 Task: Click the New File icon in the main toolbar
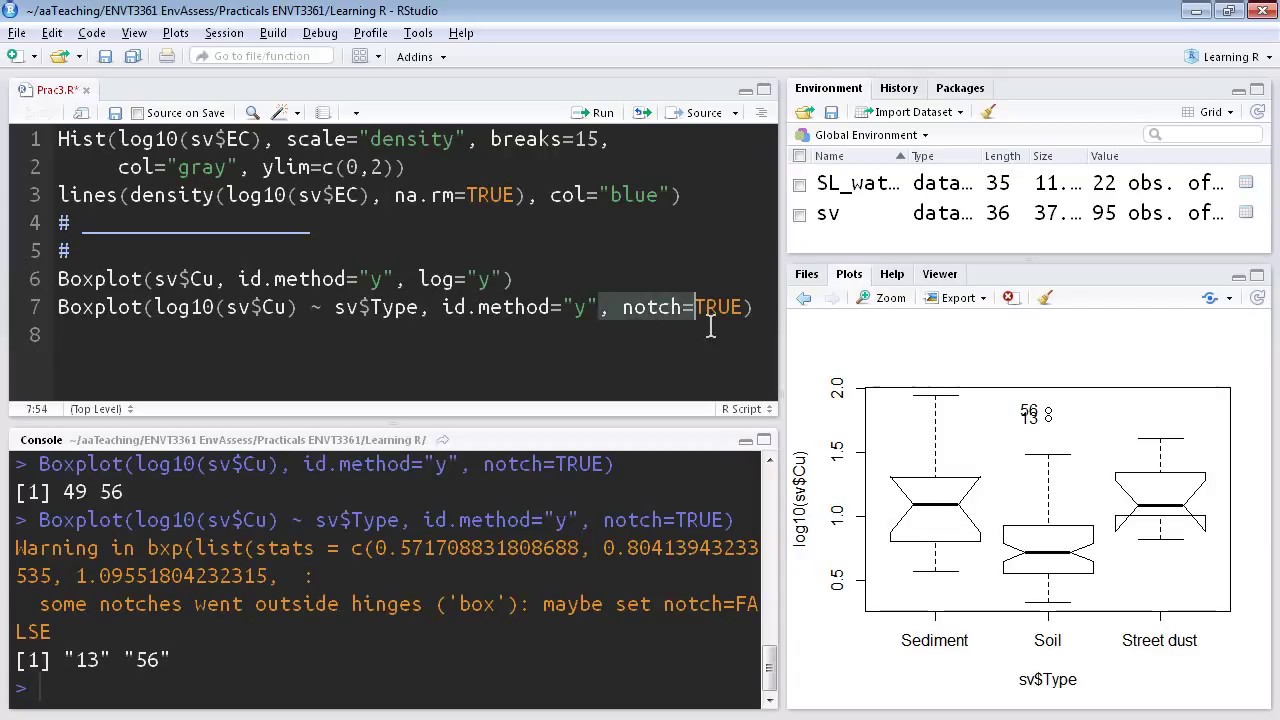coord(15,57)
